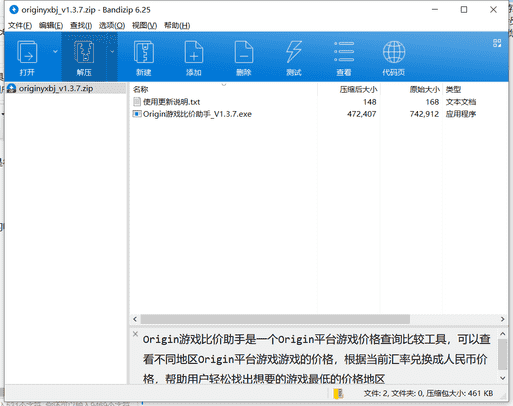Click the Delete (删除) file icon

point(244,52)
